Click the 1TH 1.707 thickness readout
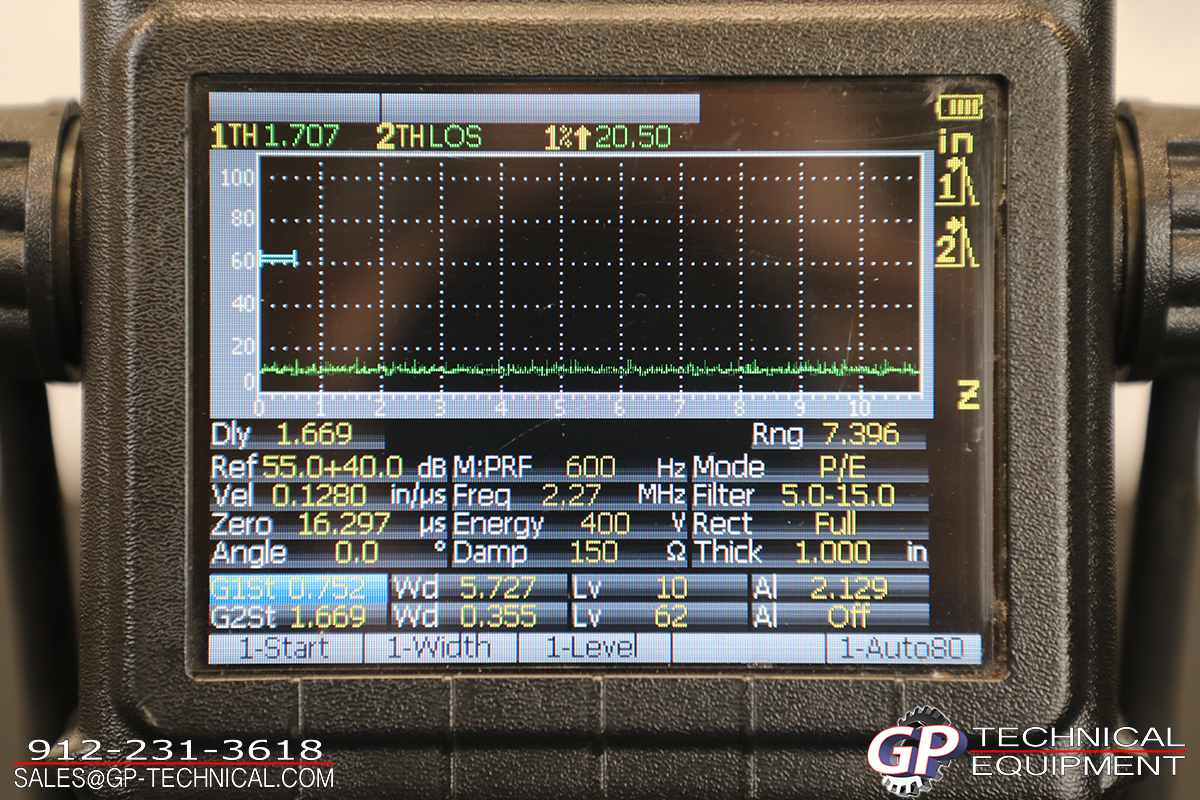 click(276, 137)
